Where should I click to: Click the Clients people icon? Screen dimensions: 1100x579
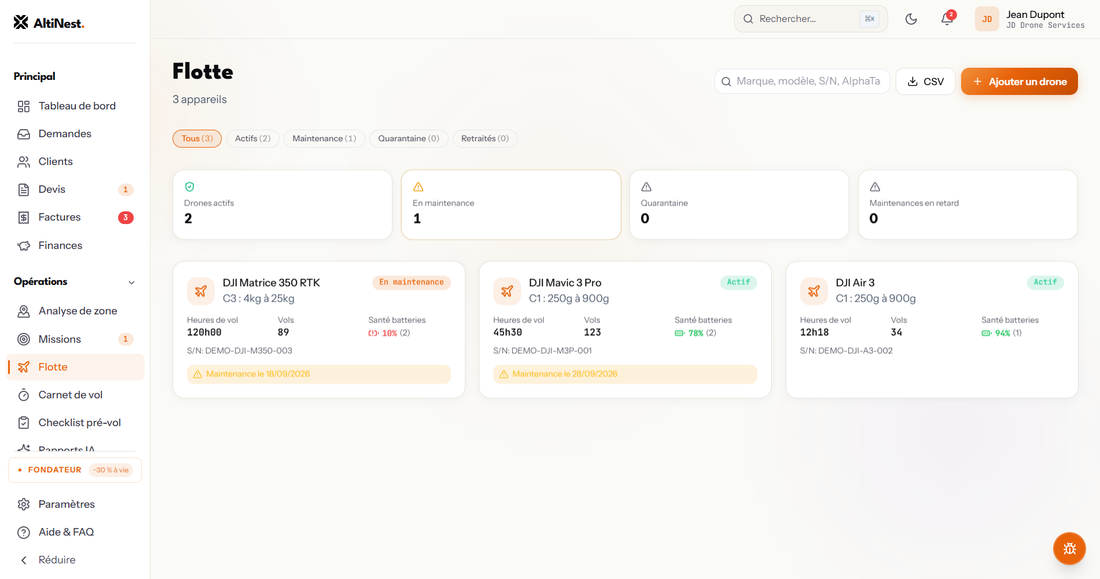[x=24, y=162]
